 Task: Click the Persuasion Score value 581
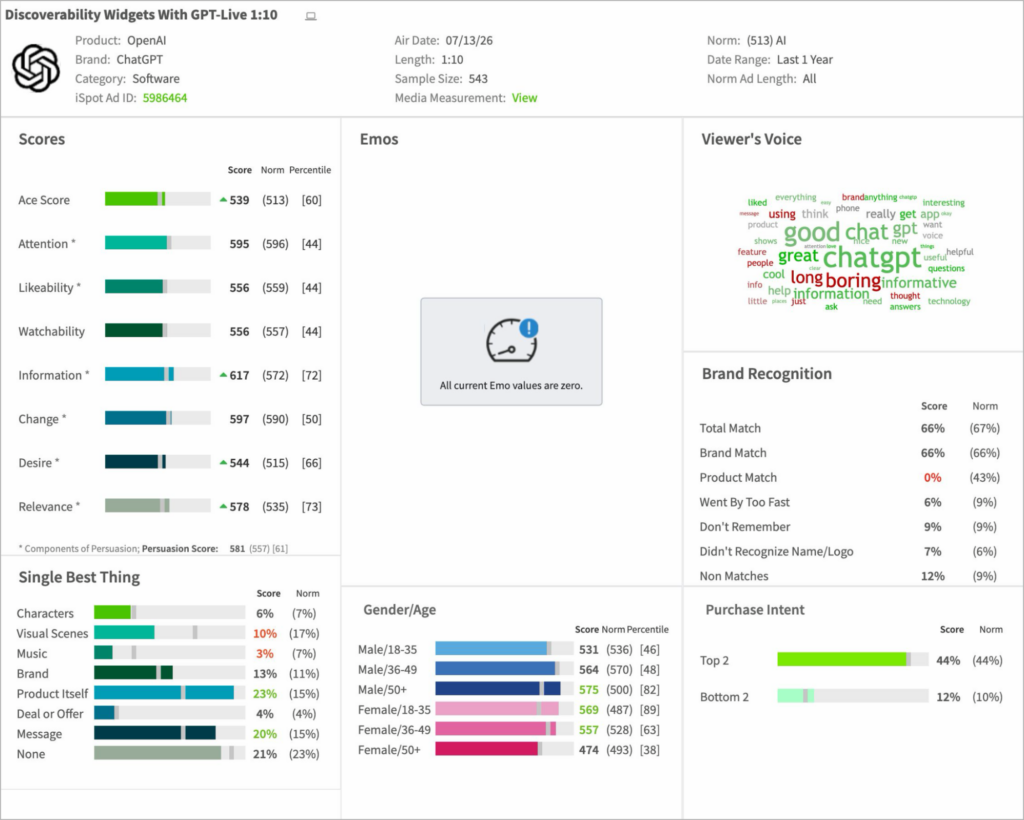(x=237, y=549)
